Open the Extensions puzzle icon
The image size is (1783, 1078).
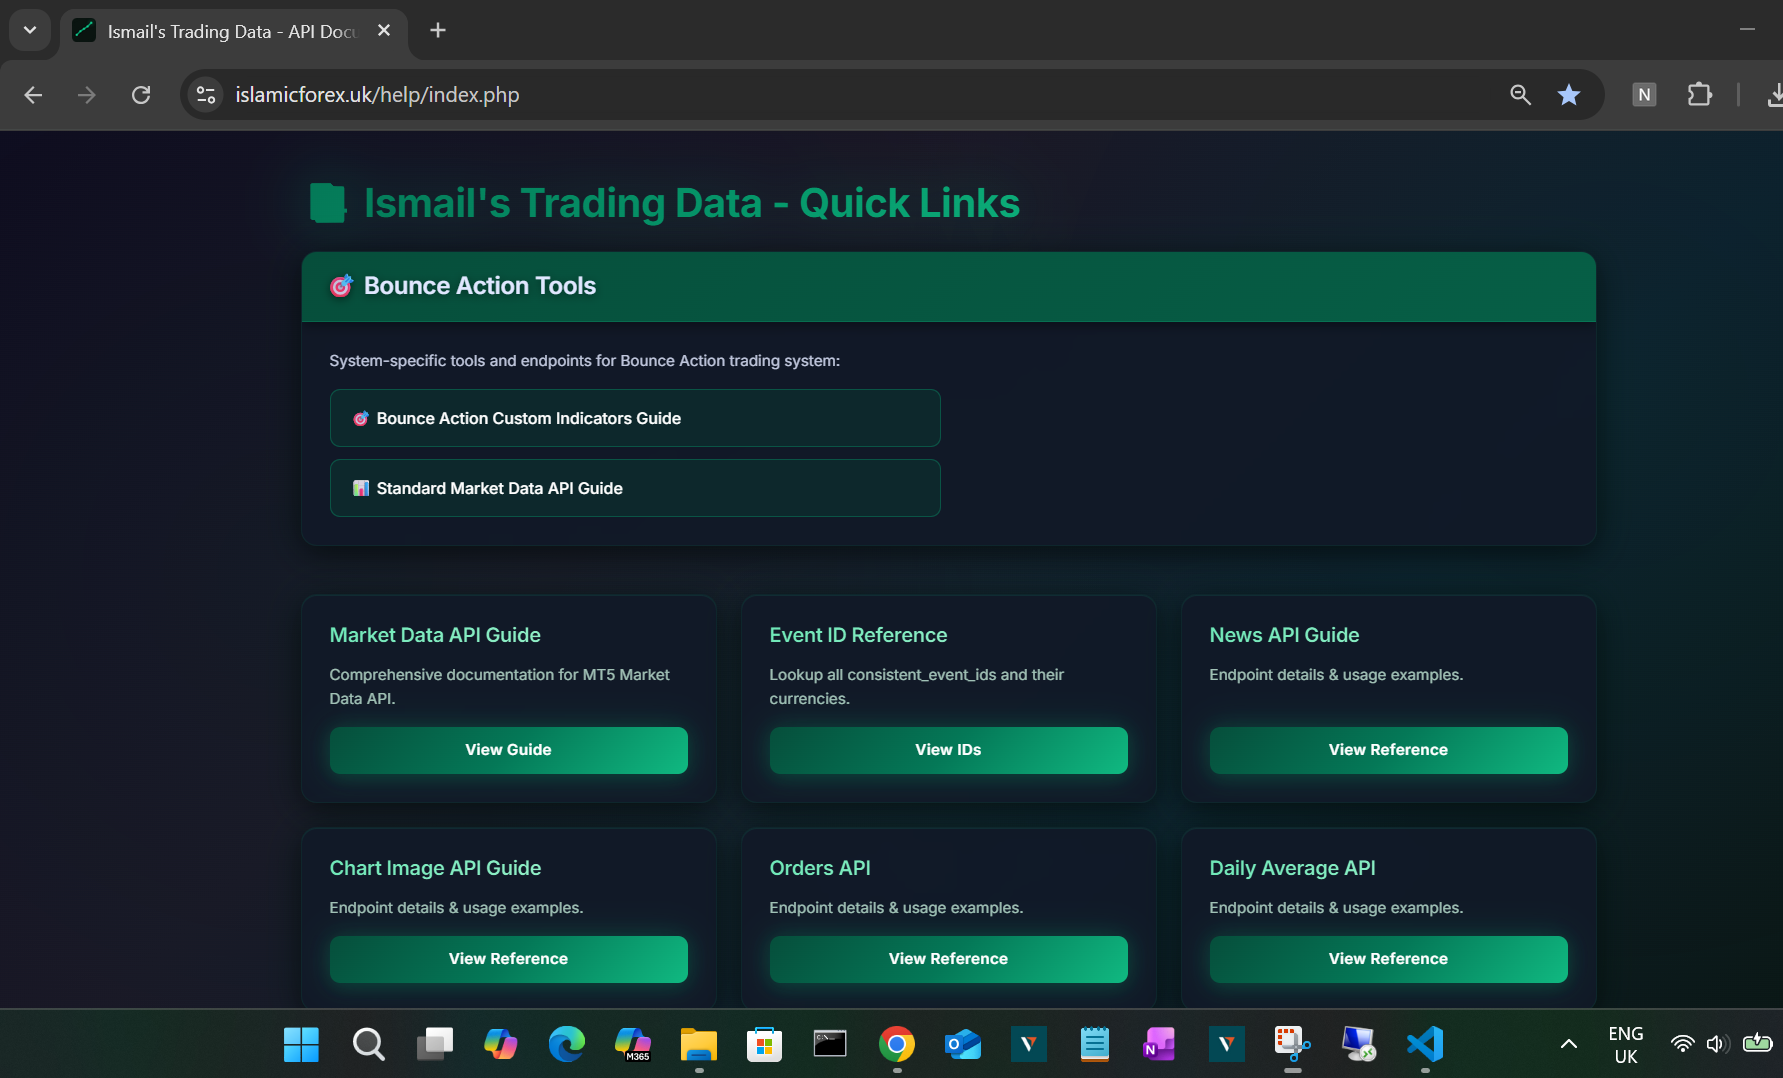coord(1699,94)
